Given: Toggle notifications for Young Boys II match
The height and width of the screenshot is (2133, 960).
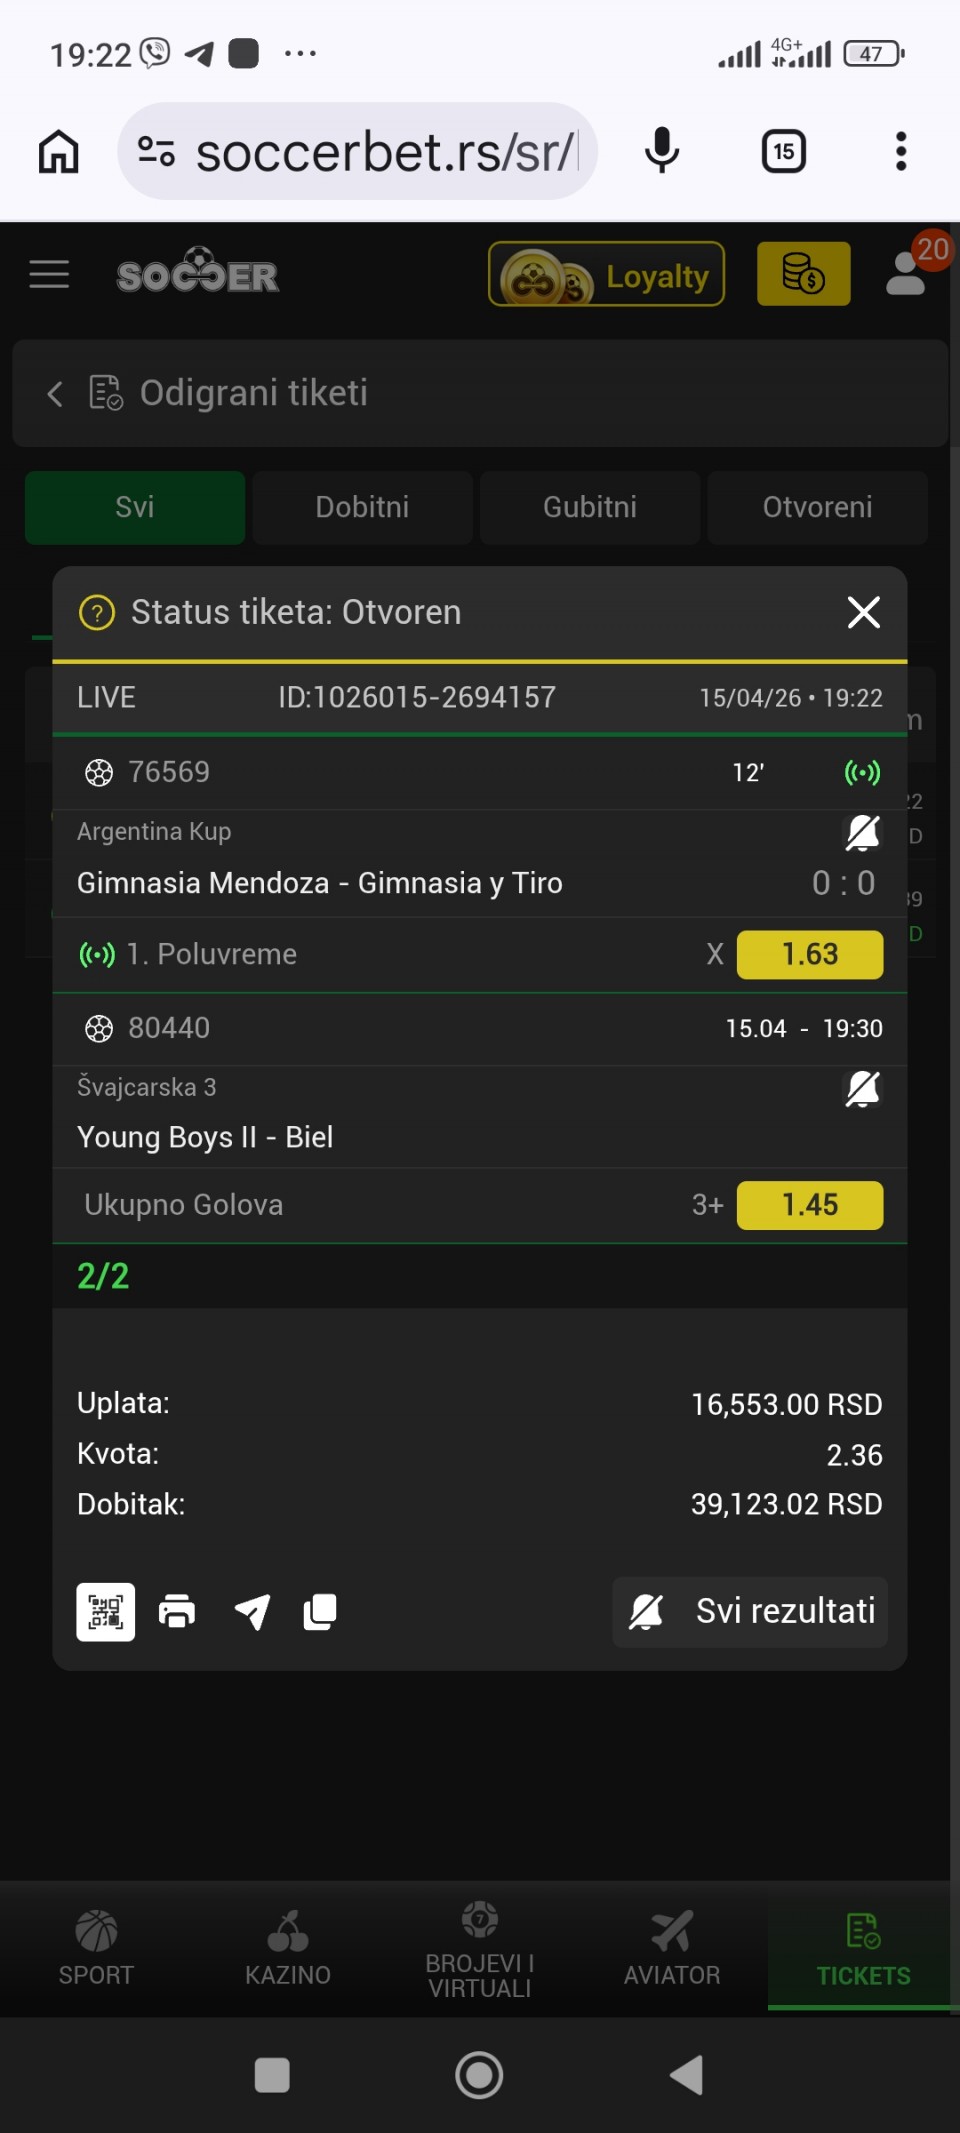Looking at the screenshot, I should click(862, 1089).
